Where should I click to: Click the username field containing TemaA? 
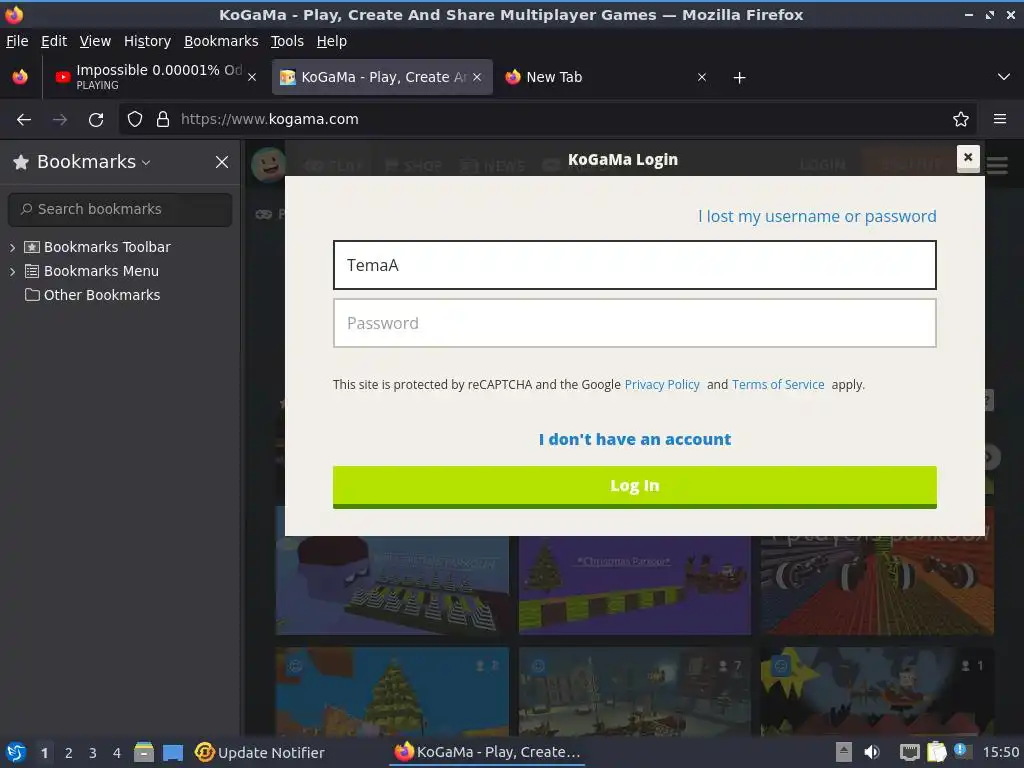coord(635,265)
